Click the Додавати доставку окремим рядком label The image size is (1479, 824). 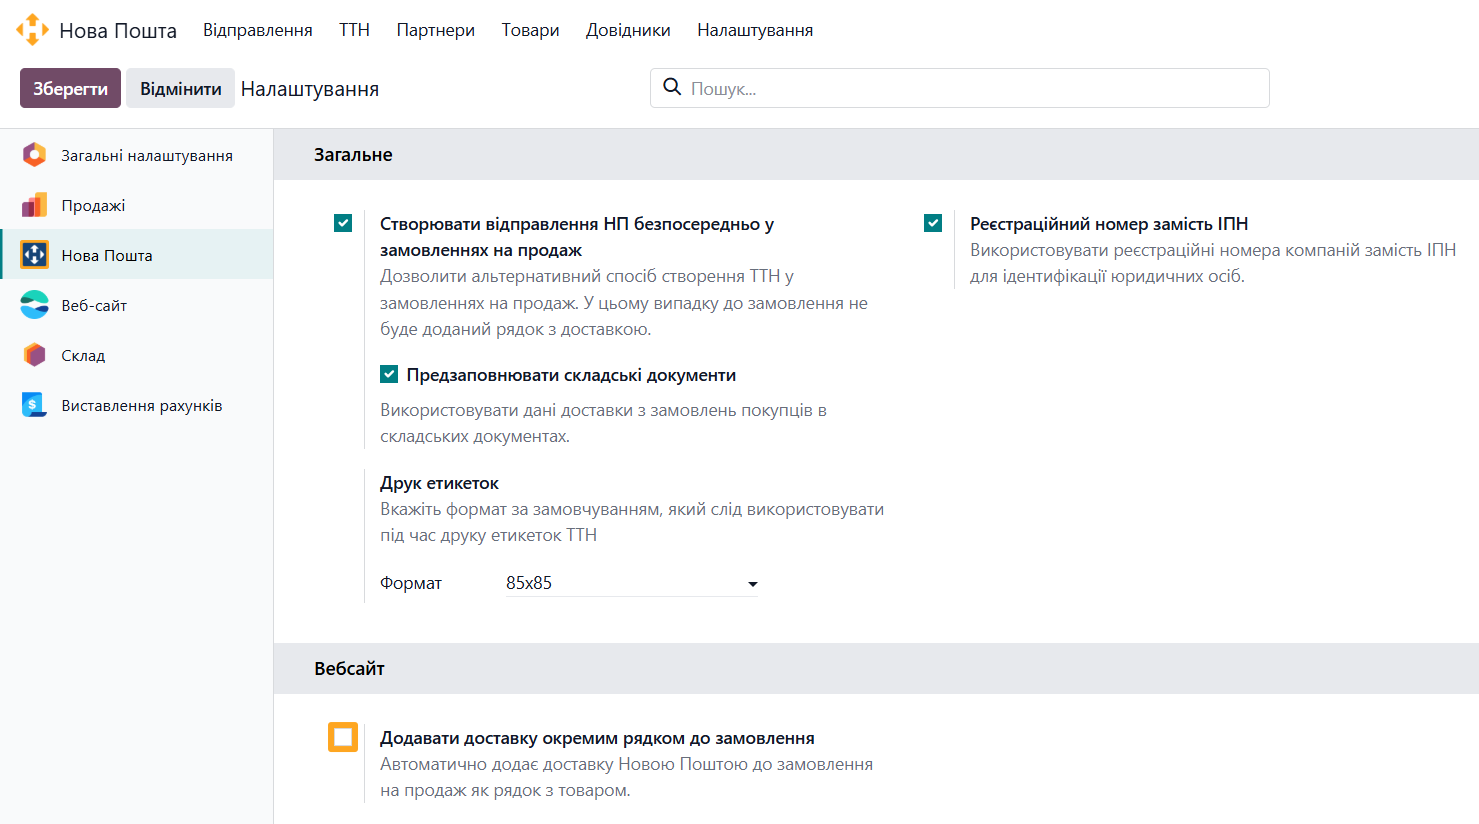pos(597,738)
